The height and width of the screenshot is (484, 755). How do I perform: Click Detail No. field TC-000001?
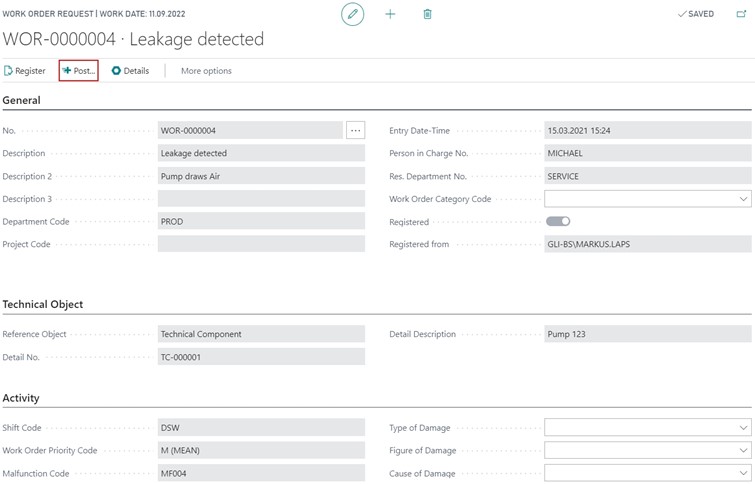[261, 357]
